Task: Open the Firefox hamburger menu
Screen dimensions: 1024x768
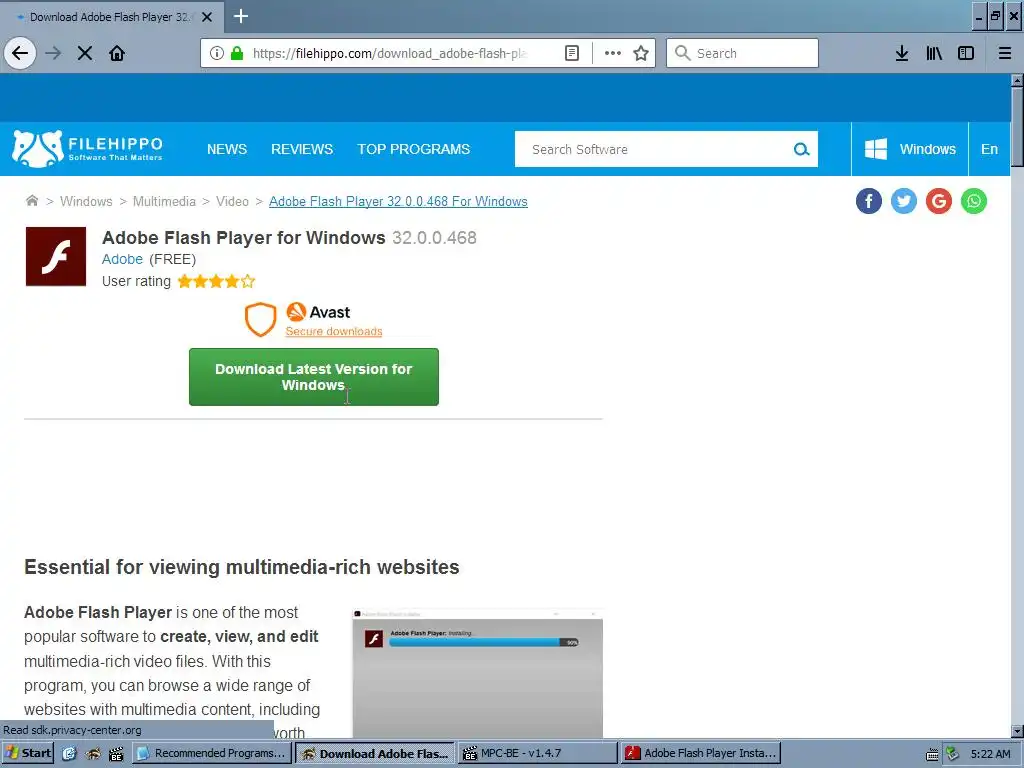Action: pyautogui.click(x=1005, y=53)
